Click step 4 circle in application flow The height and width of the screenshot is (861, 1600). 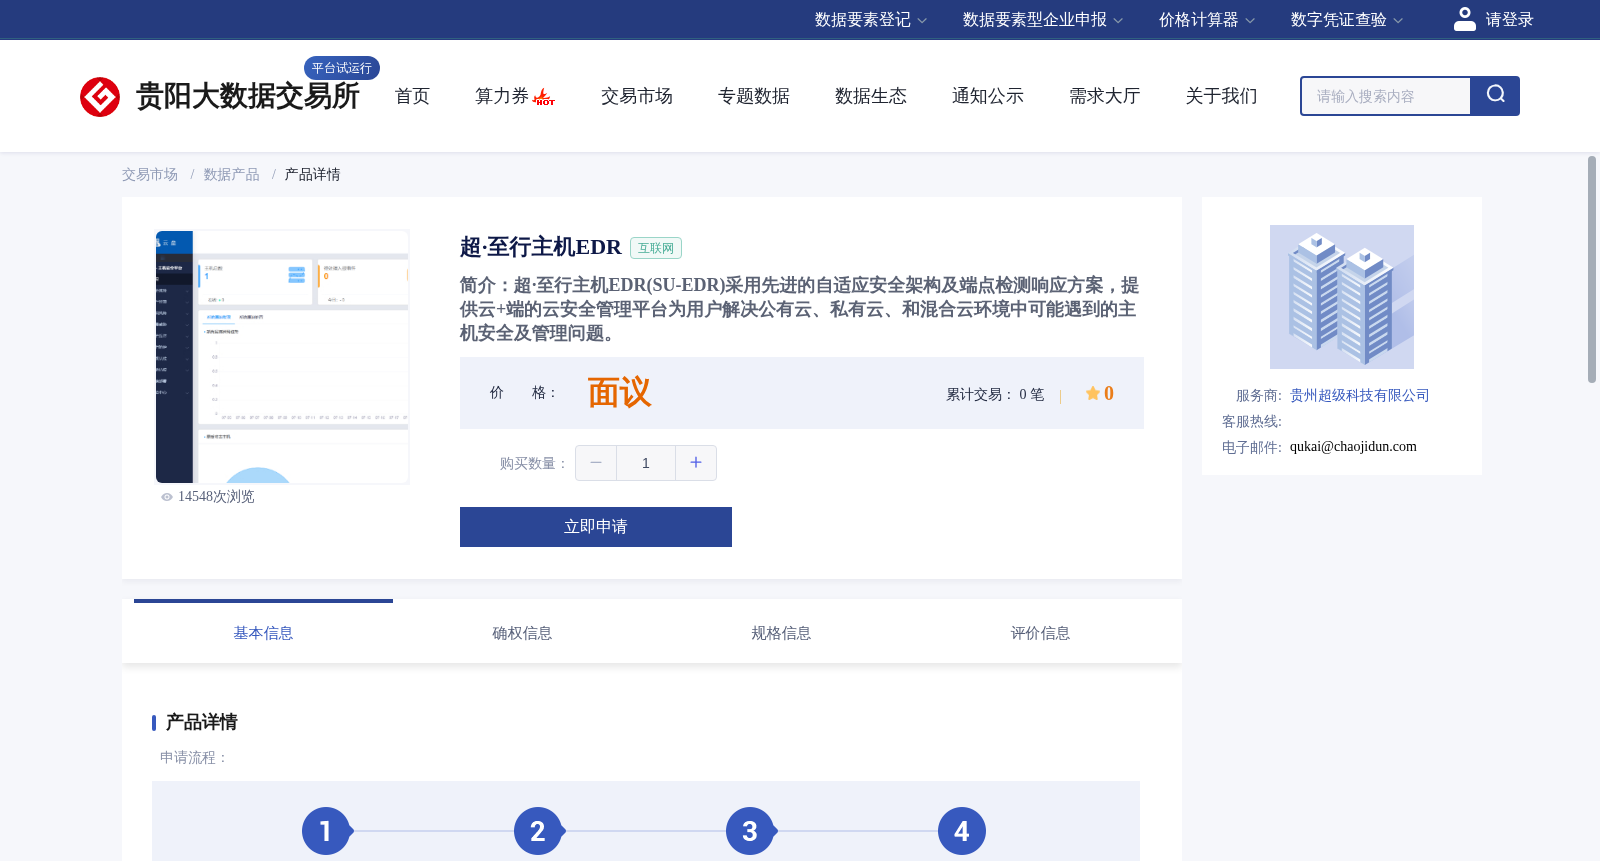(962, 831)
